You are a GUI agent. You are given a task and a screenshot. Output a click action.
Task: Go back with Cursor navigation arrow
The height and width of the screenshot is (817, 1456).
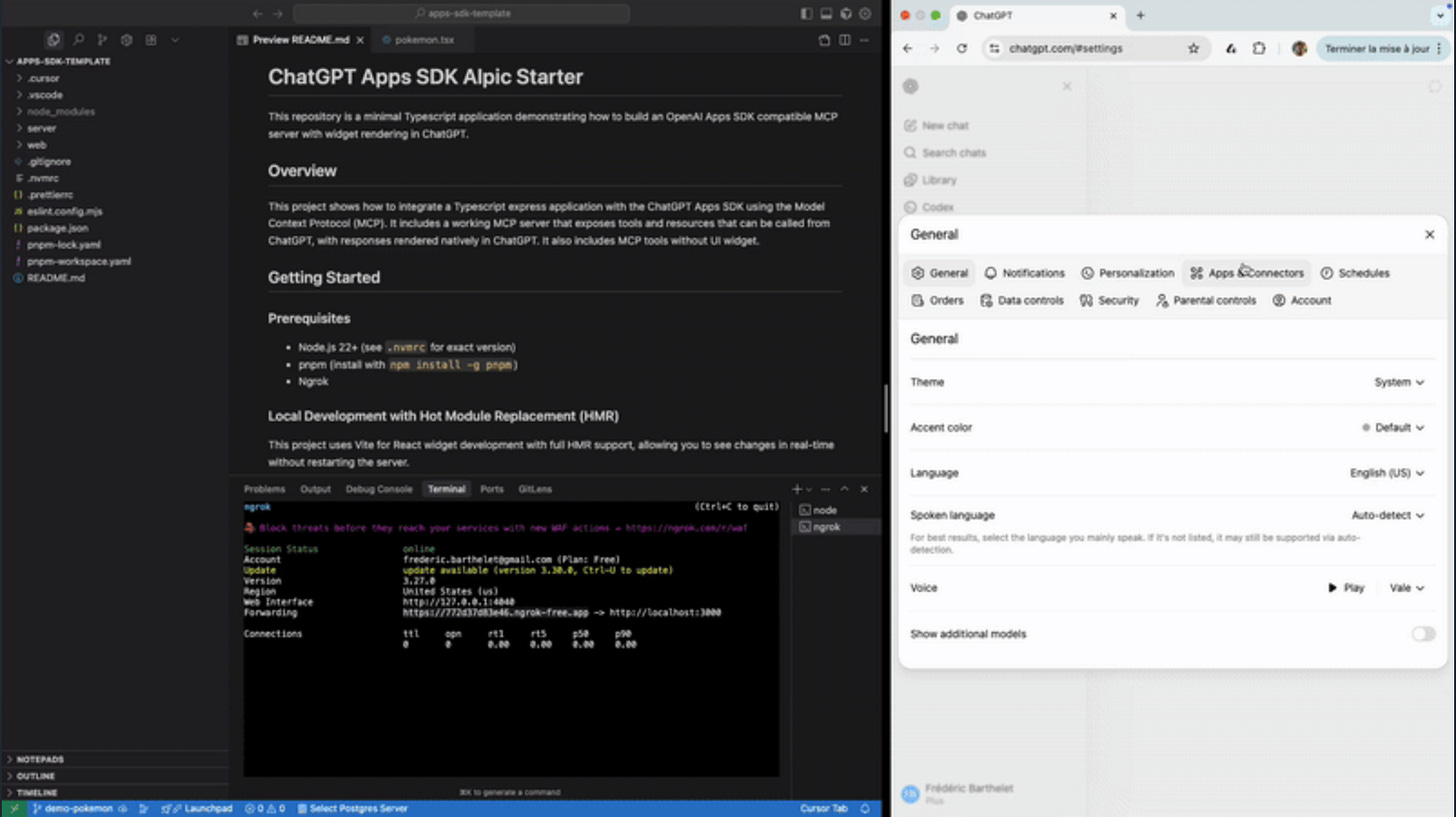[x=258, y=14]
